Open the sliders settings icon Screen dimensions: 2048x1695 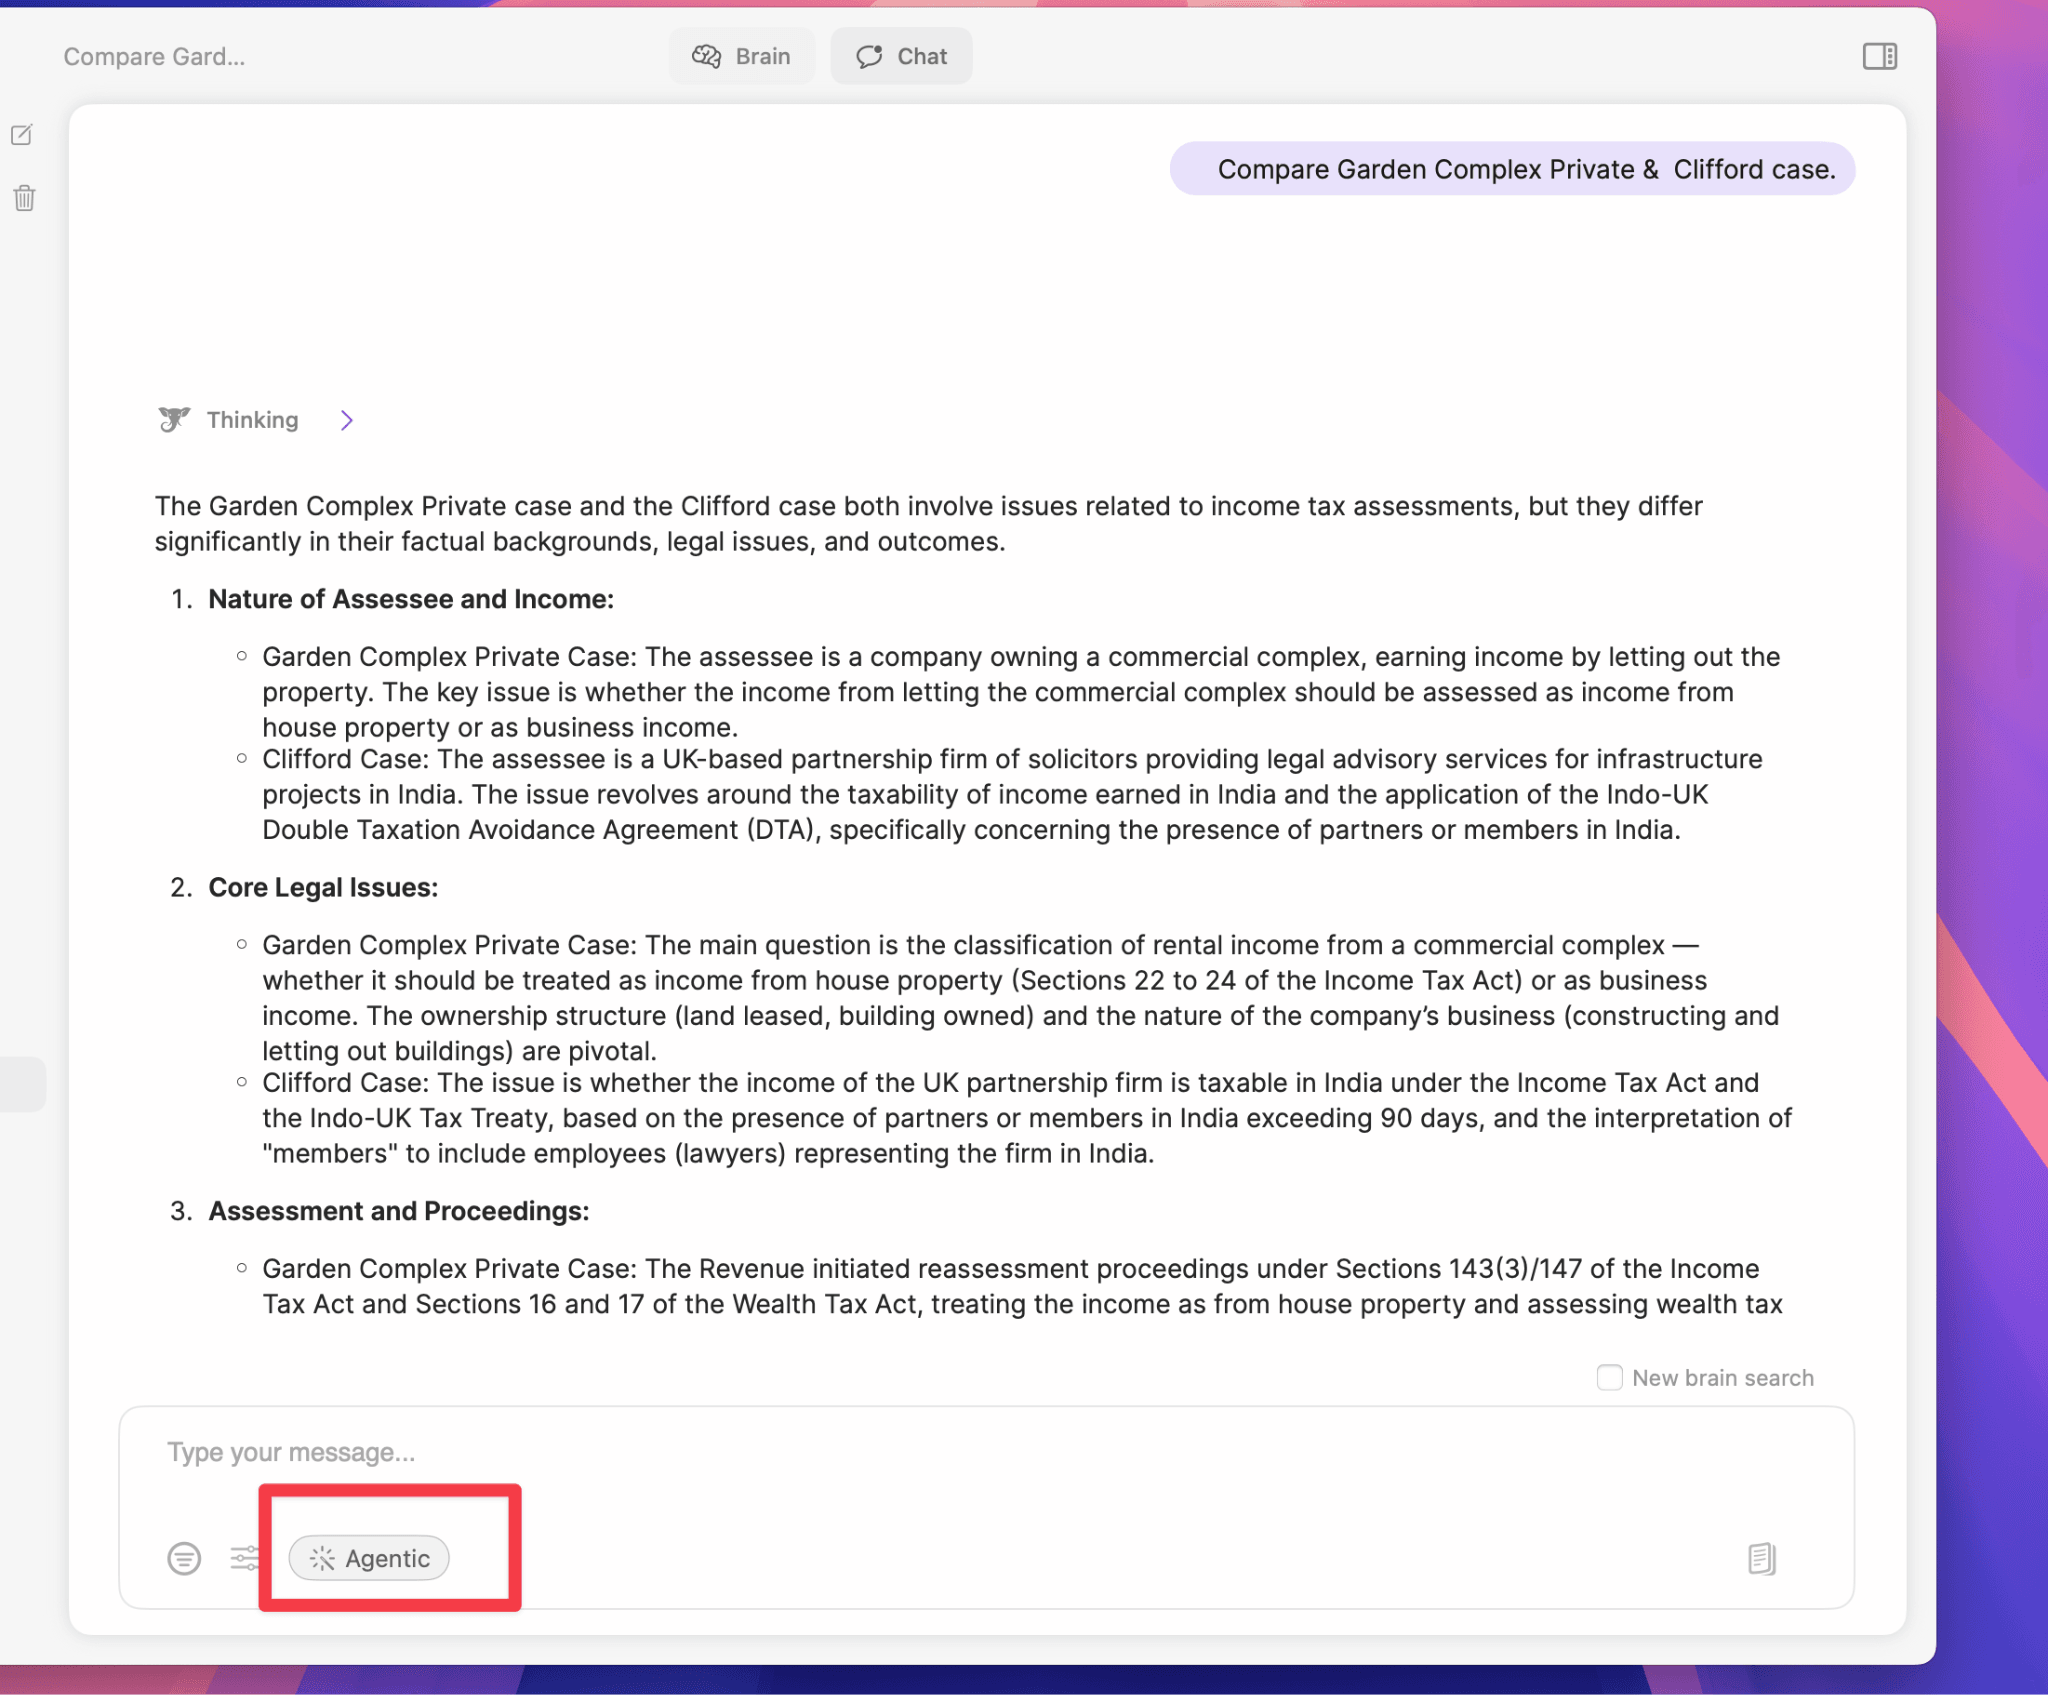(244, 1558)
